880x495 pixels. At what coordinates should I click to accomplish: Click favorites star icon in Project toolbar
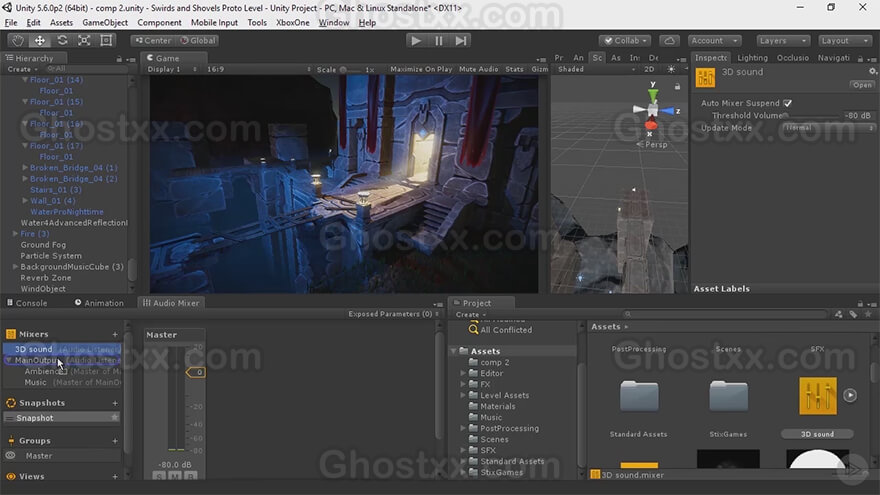[868, 314]
